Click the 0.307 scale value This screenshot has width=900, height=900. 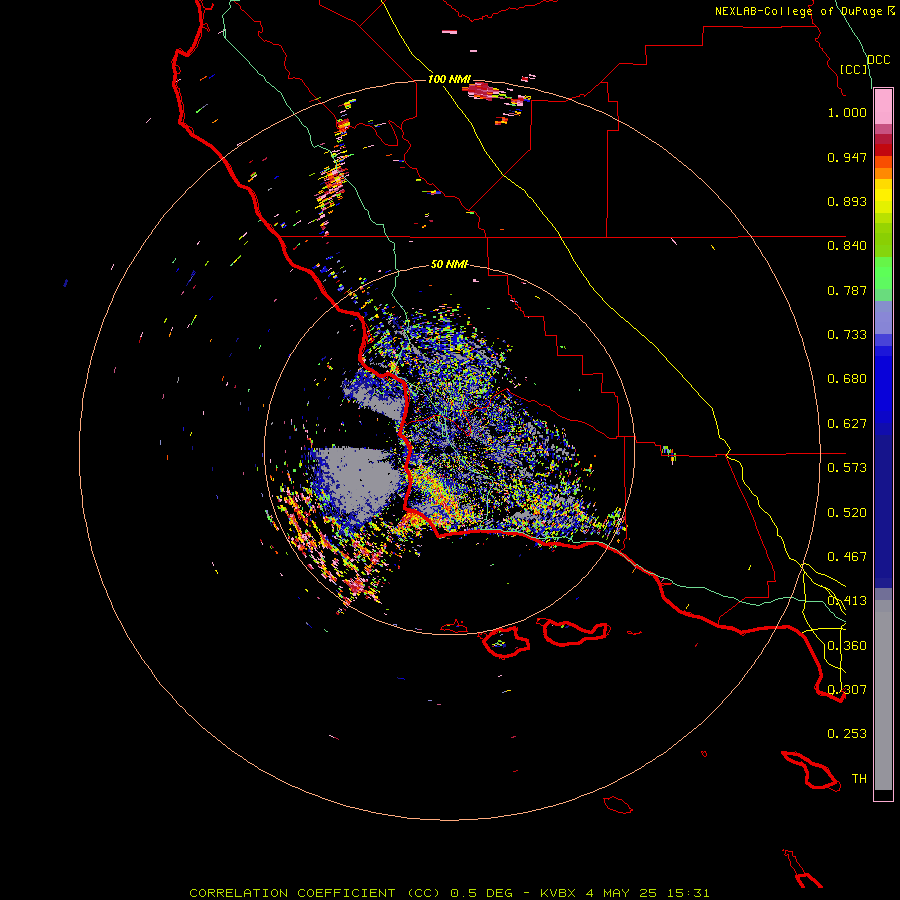point(847,690)
